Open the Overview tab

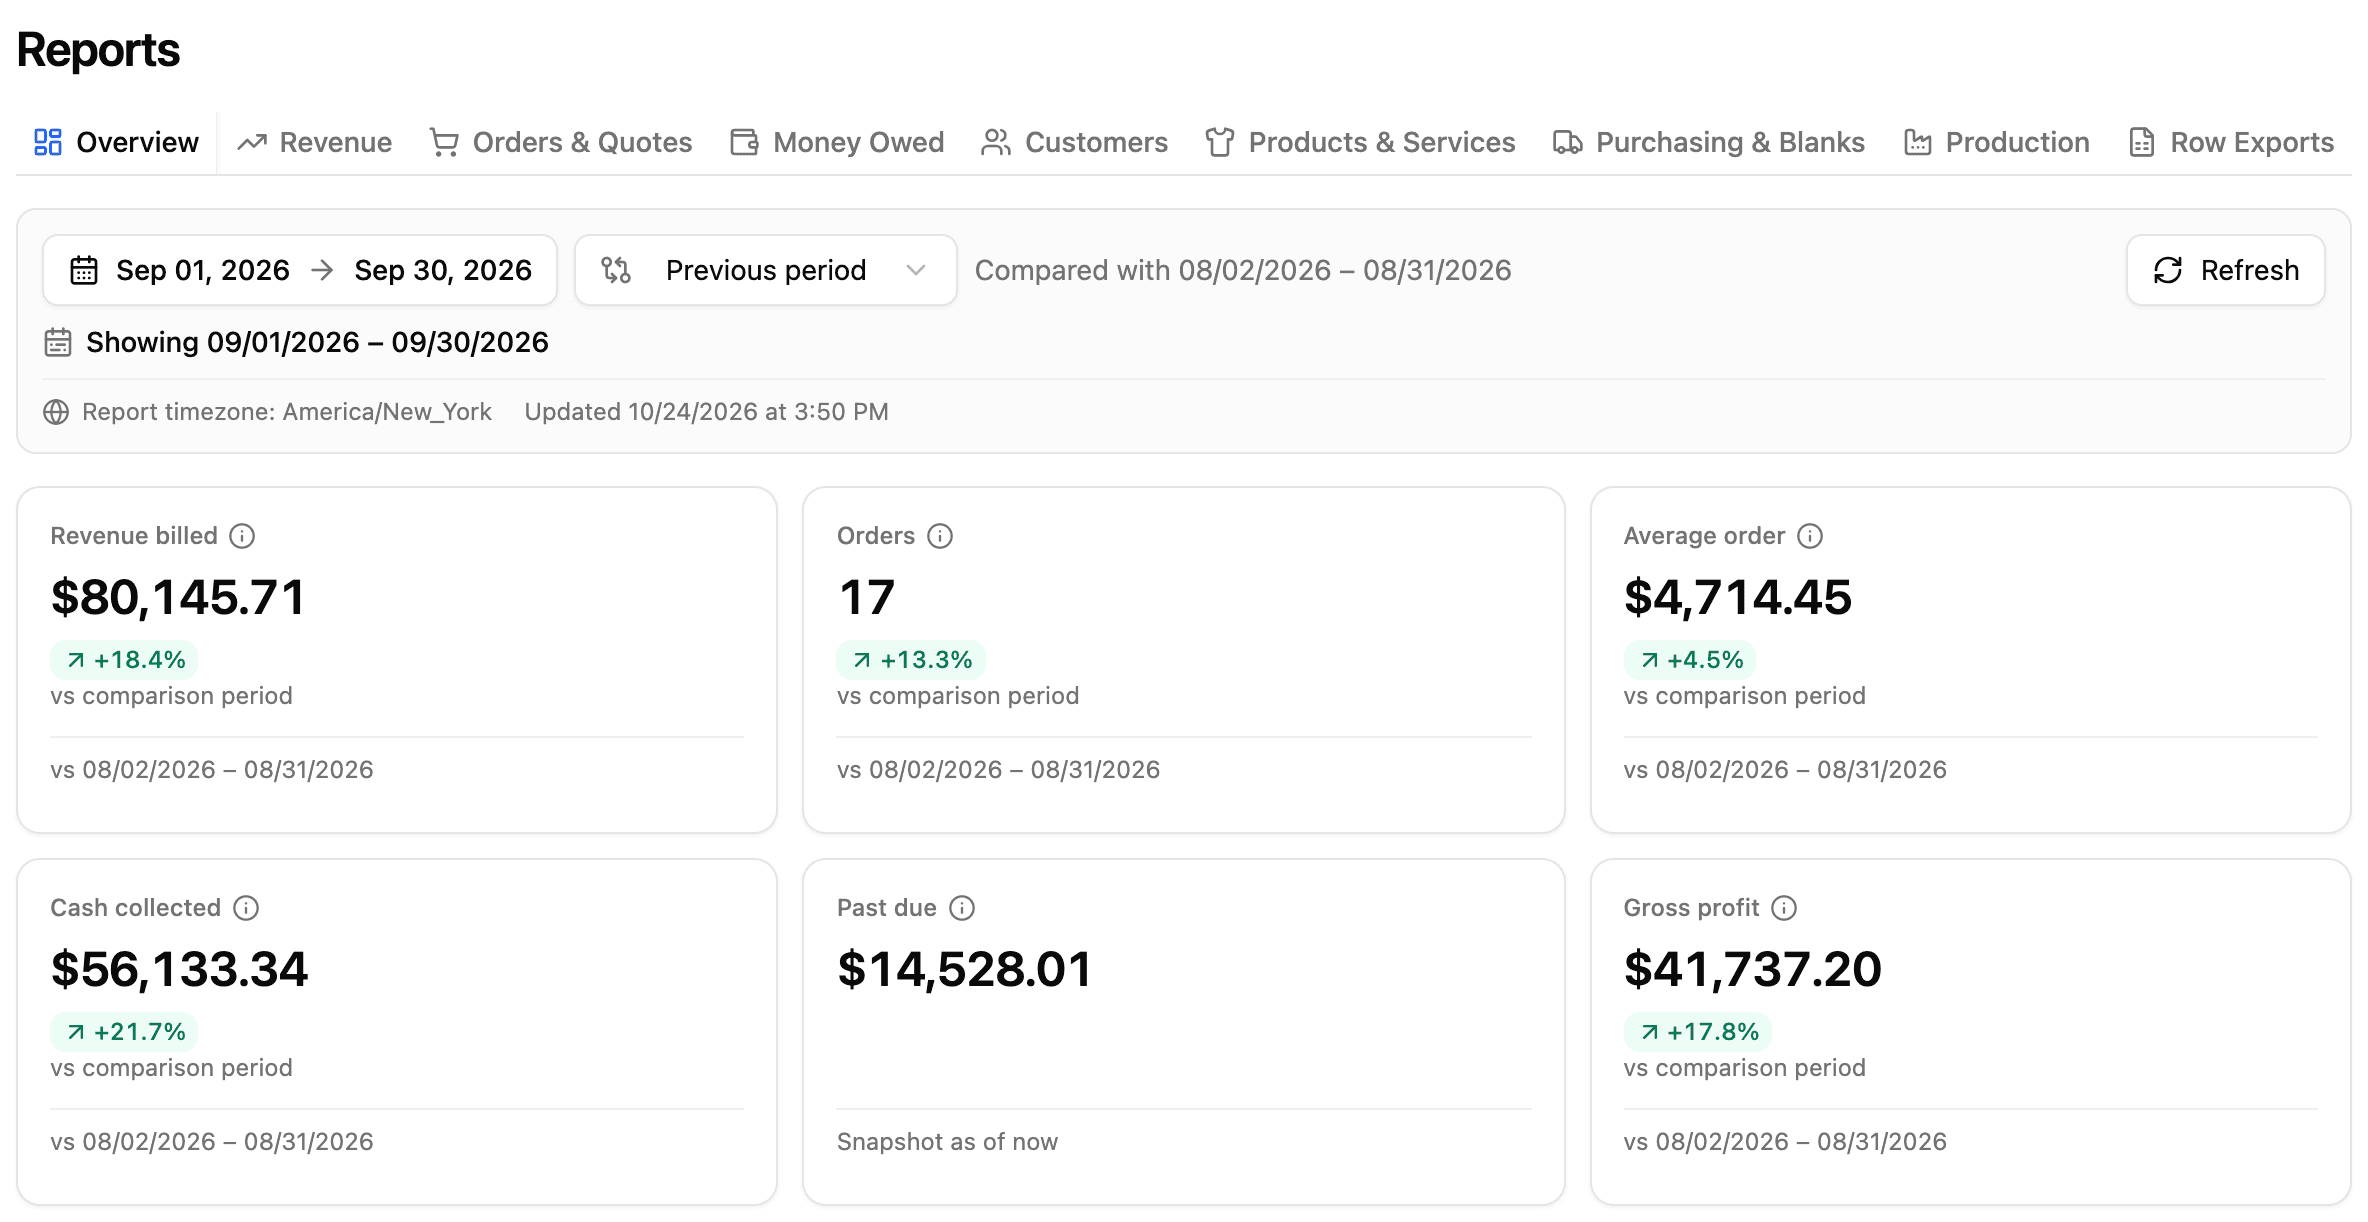point(116,142)
